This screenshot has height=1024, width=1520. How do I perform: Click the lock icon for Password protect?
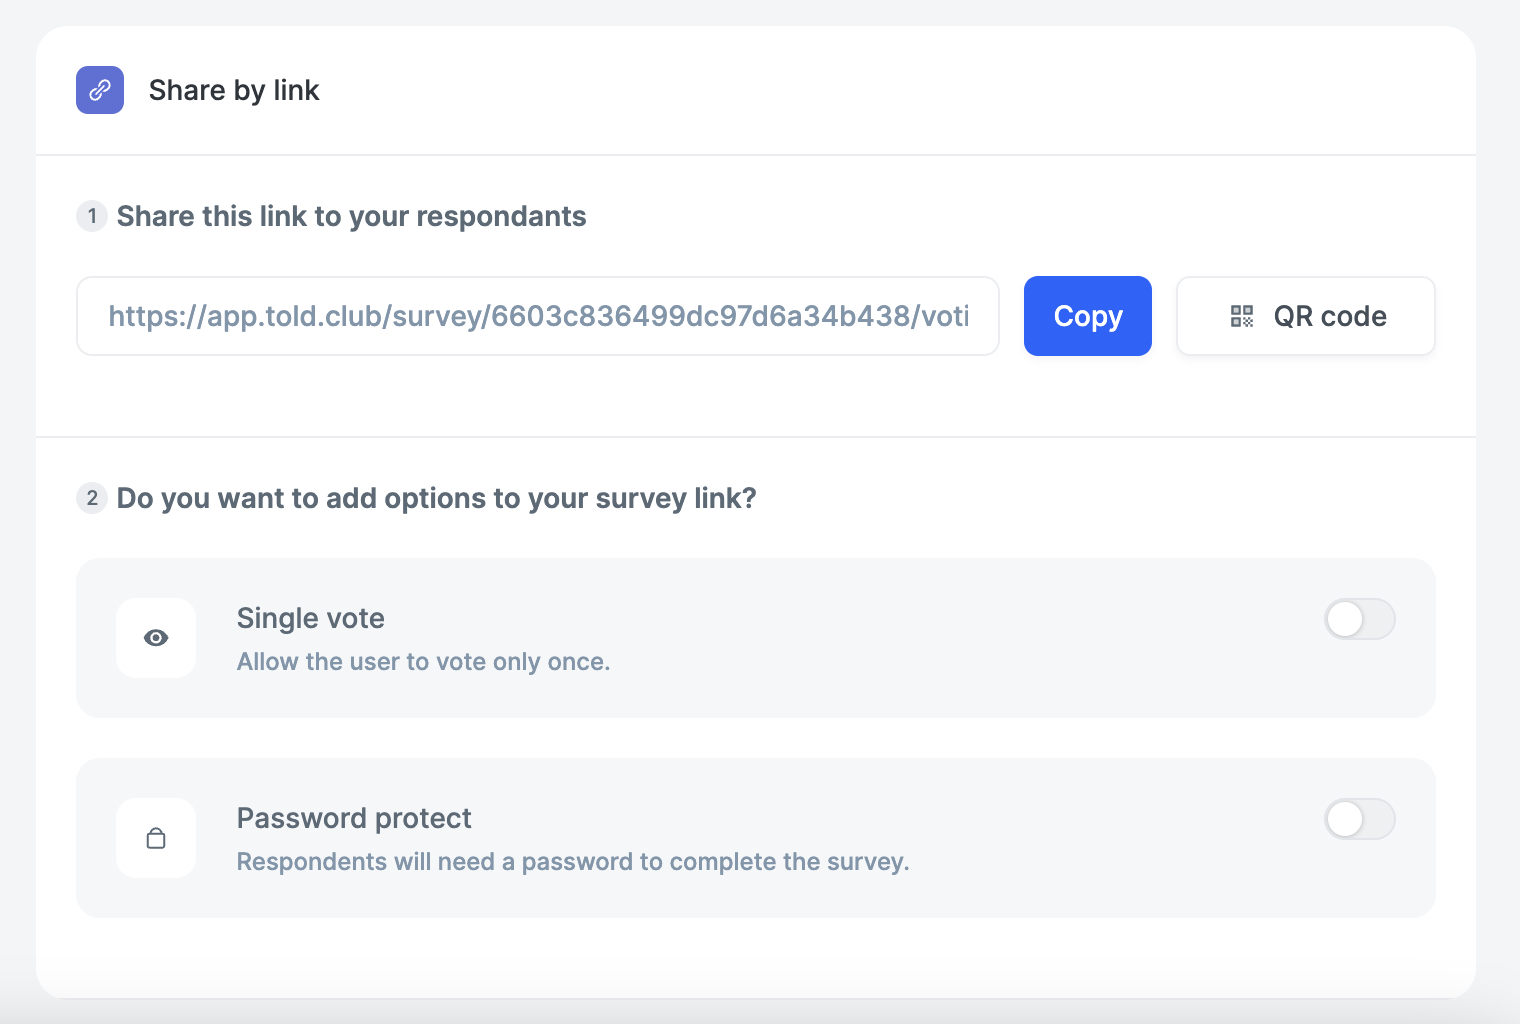coord(156,838)
